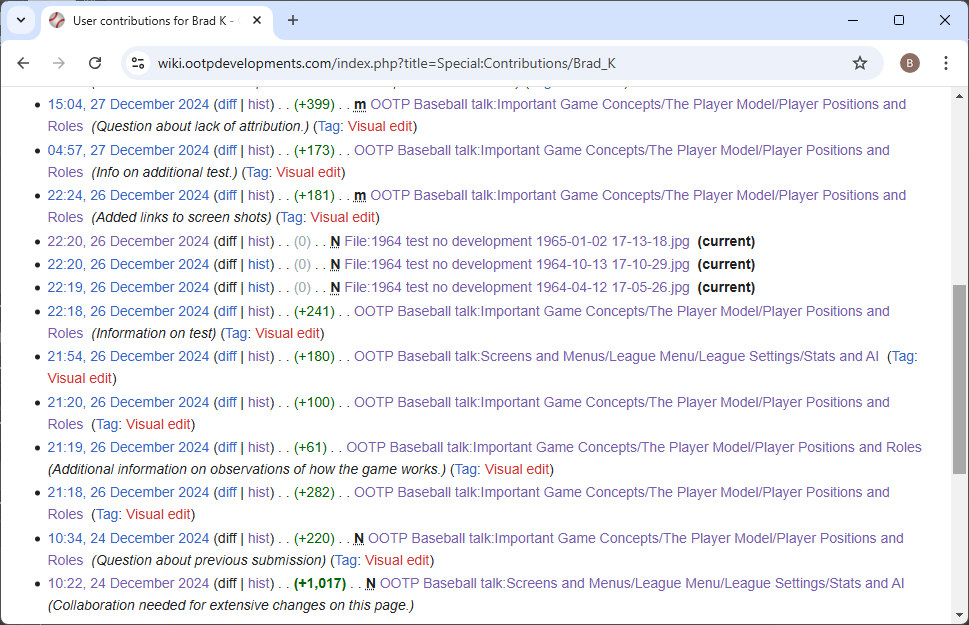Open hist for the 10:22, 24 December edit
969x625 pixels.
tap(259, 584)
